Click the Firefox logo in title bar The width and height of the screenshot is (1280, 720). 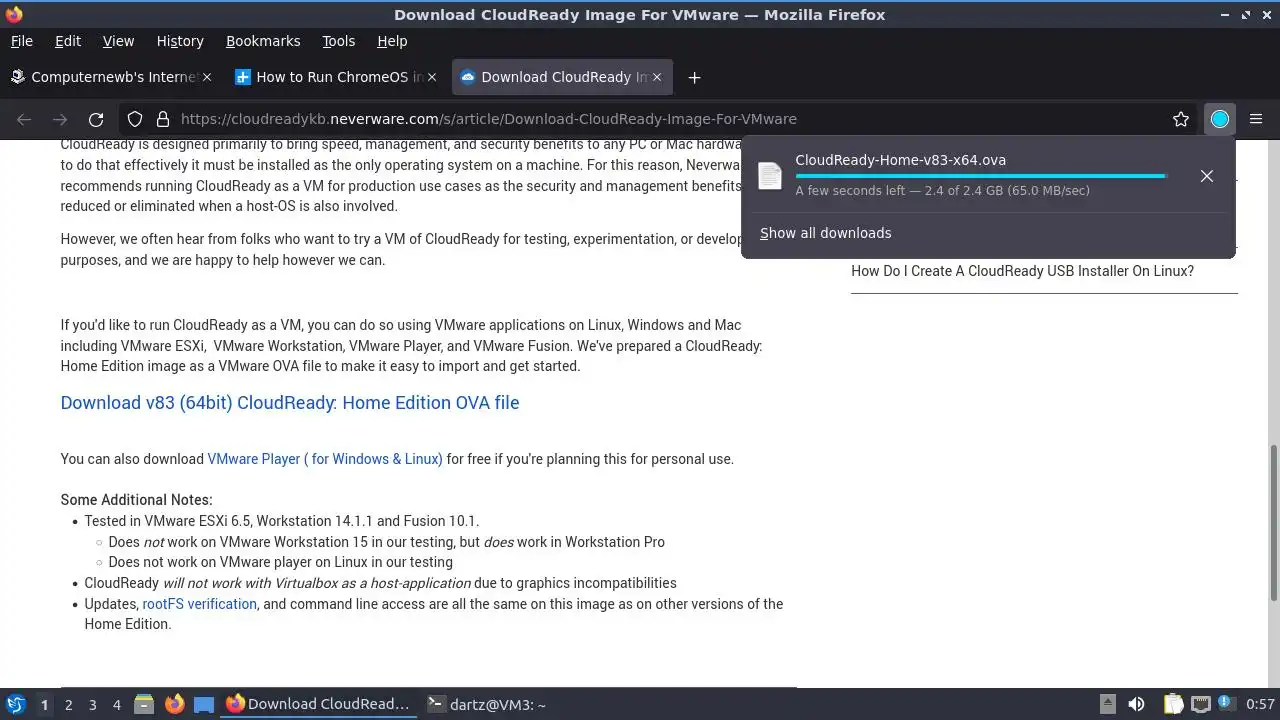click(x=13, y=14)
